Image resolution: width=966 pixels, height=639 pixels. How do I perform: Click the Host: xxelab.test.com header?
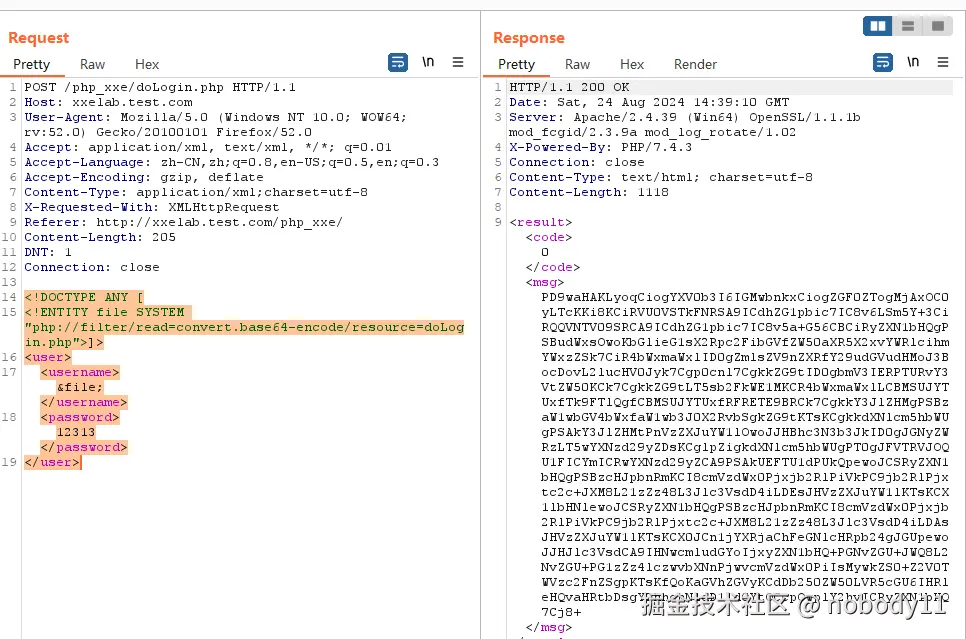click(108, 102)
